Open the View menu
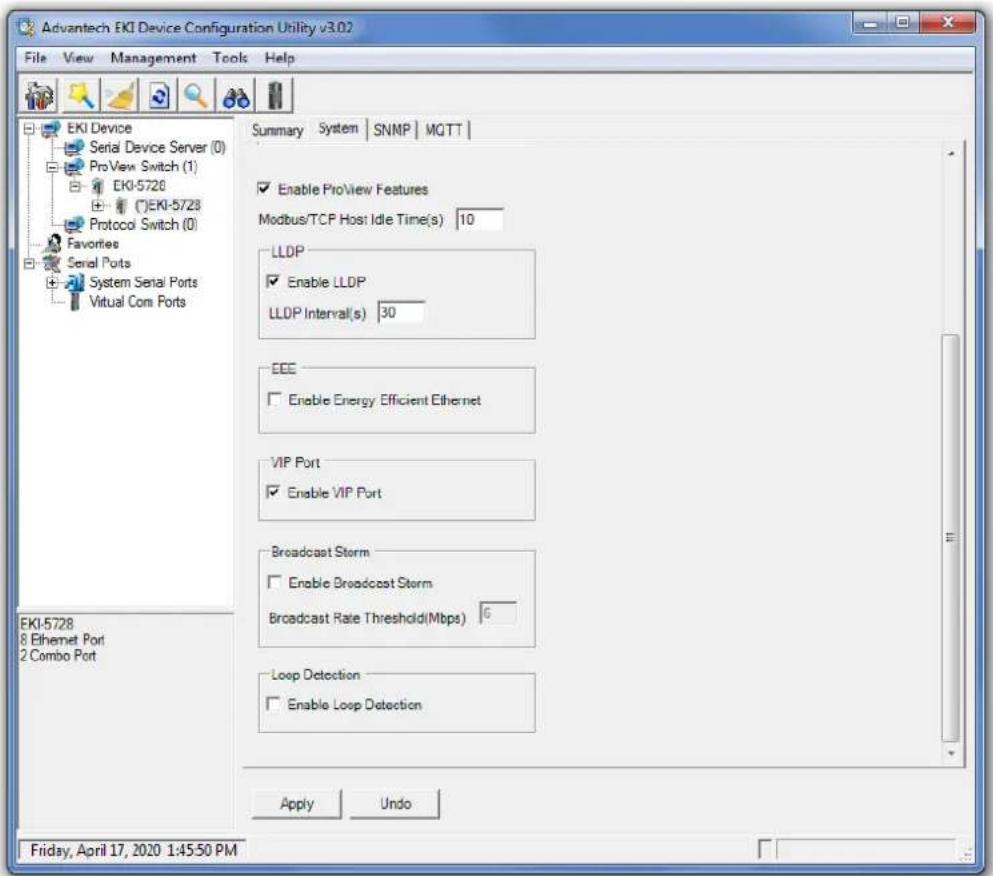This screenshot has height=876, width=993. coord(78,58)
